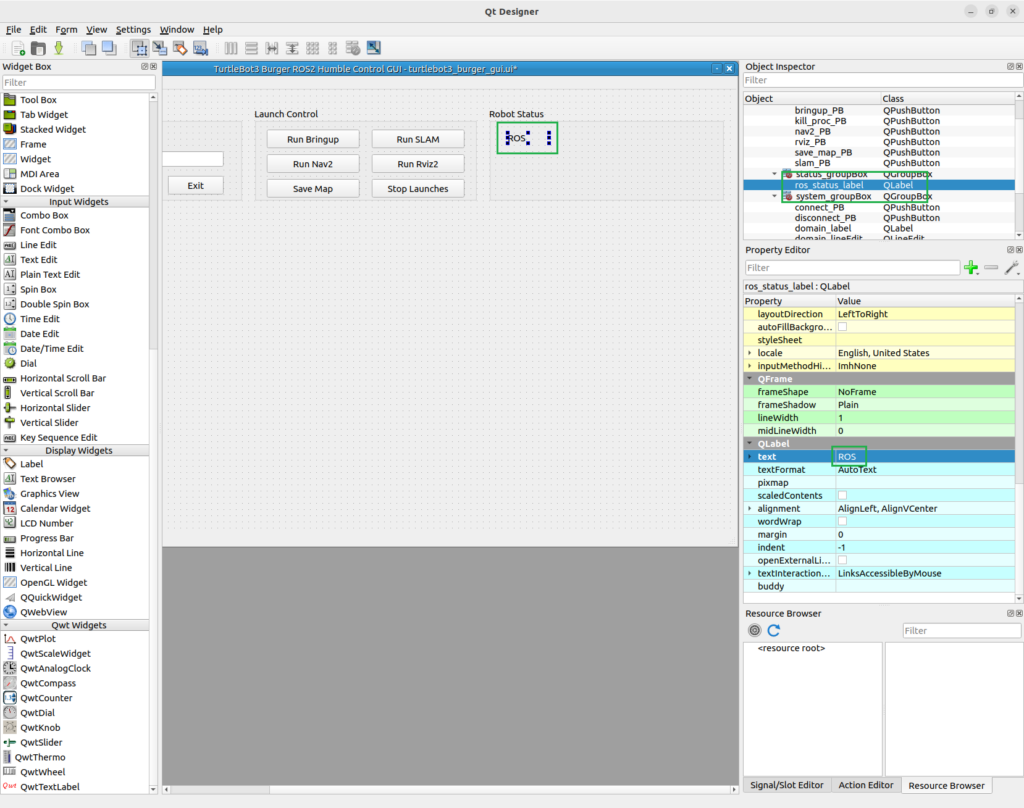Expand the locale property

(x=750, y=353)
